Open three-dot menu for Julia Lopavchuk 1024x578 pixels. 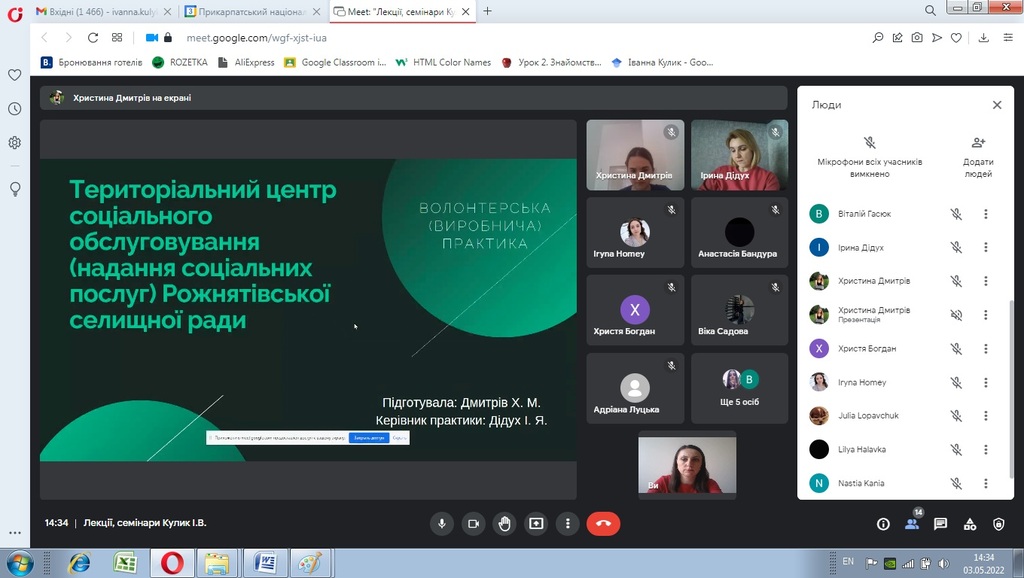pos(985,416)
